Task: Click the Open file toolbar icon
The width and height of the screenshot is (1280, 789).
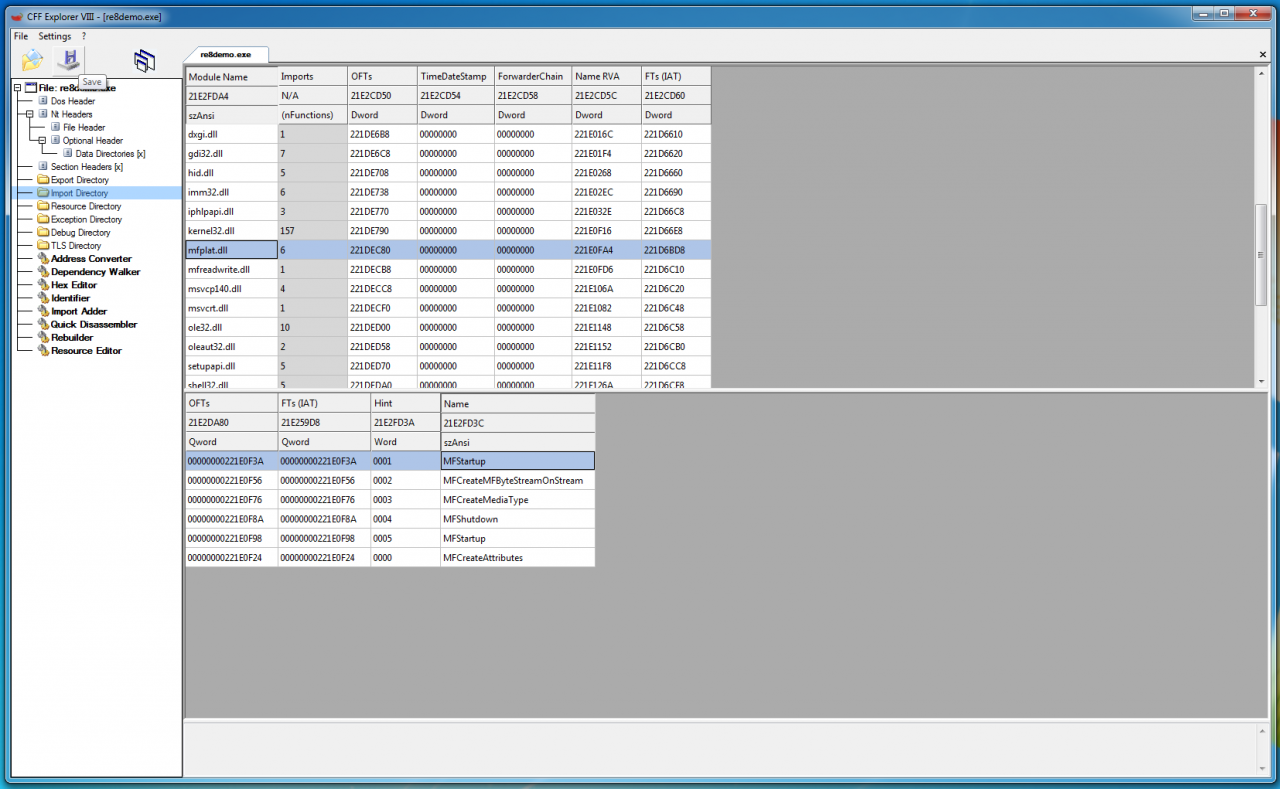Action: tap(32, 60)
